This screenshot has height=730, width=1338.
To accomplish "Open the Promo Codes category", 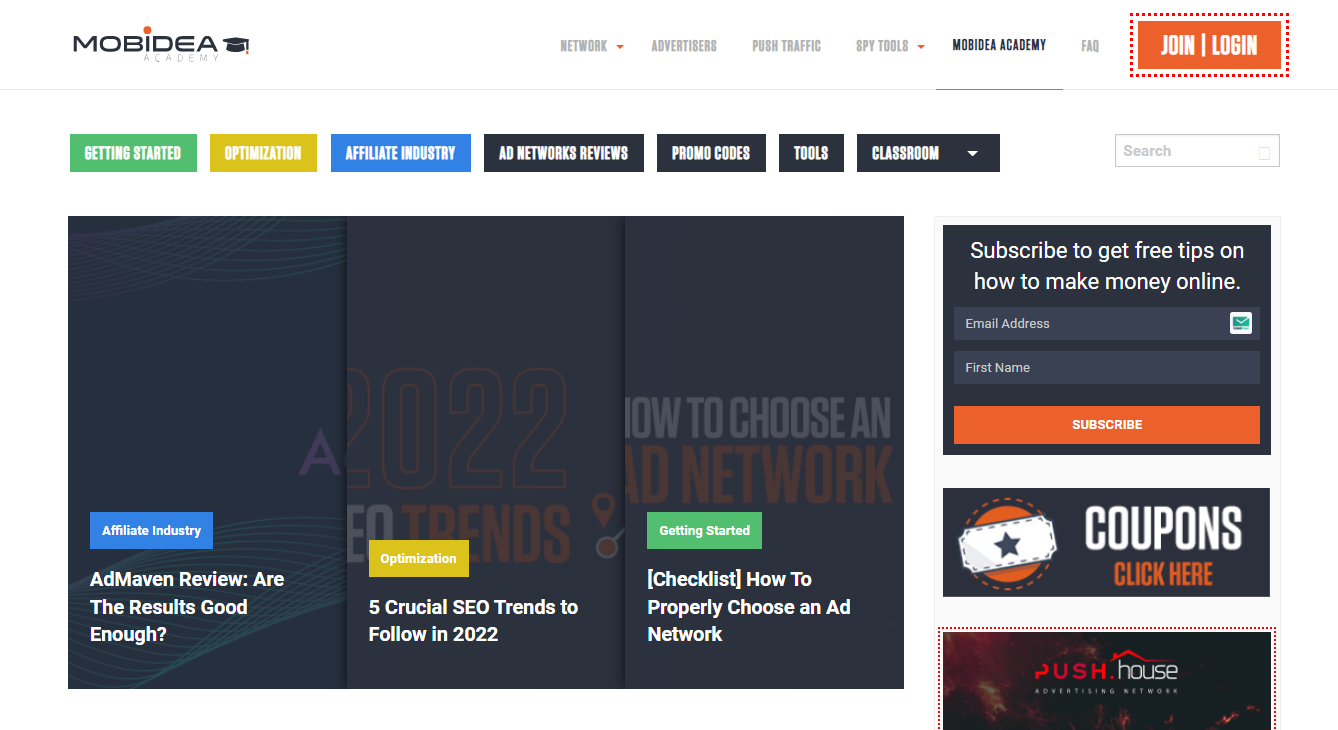I will [711, 153].
